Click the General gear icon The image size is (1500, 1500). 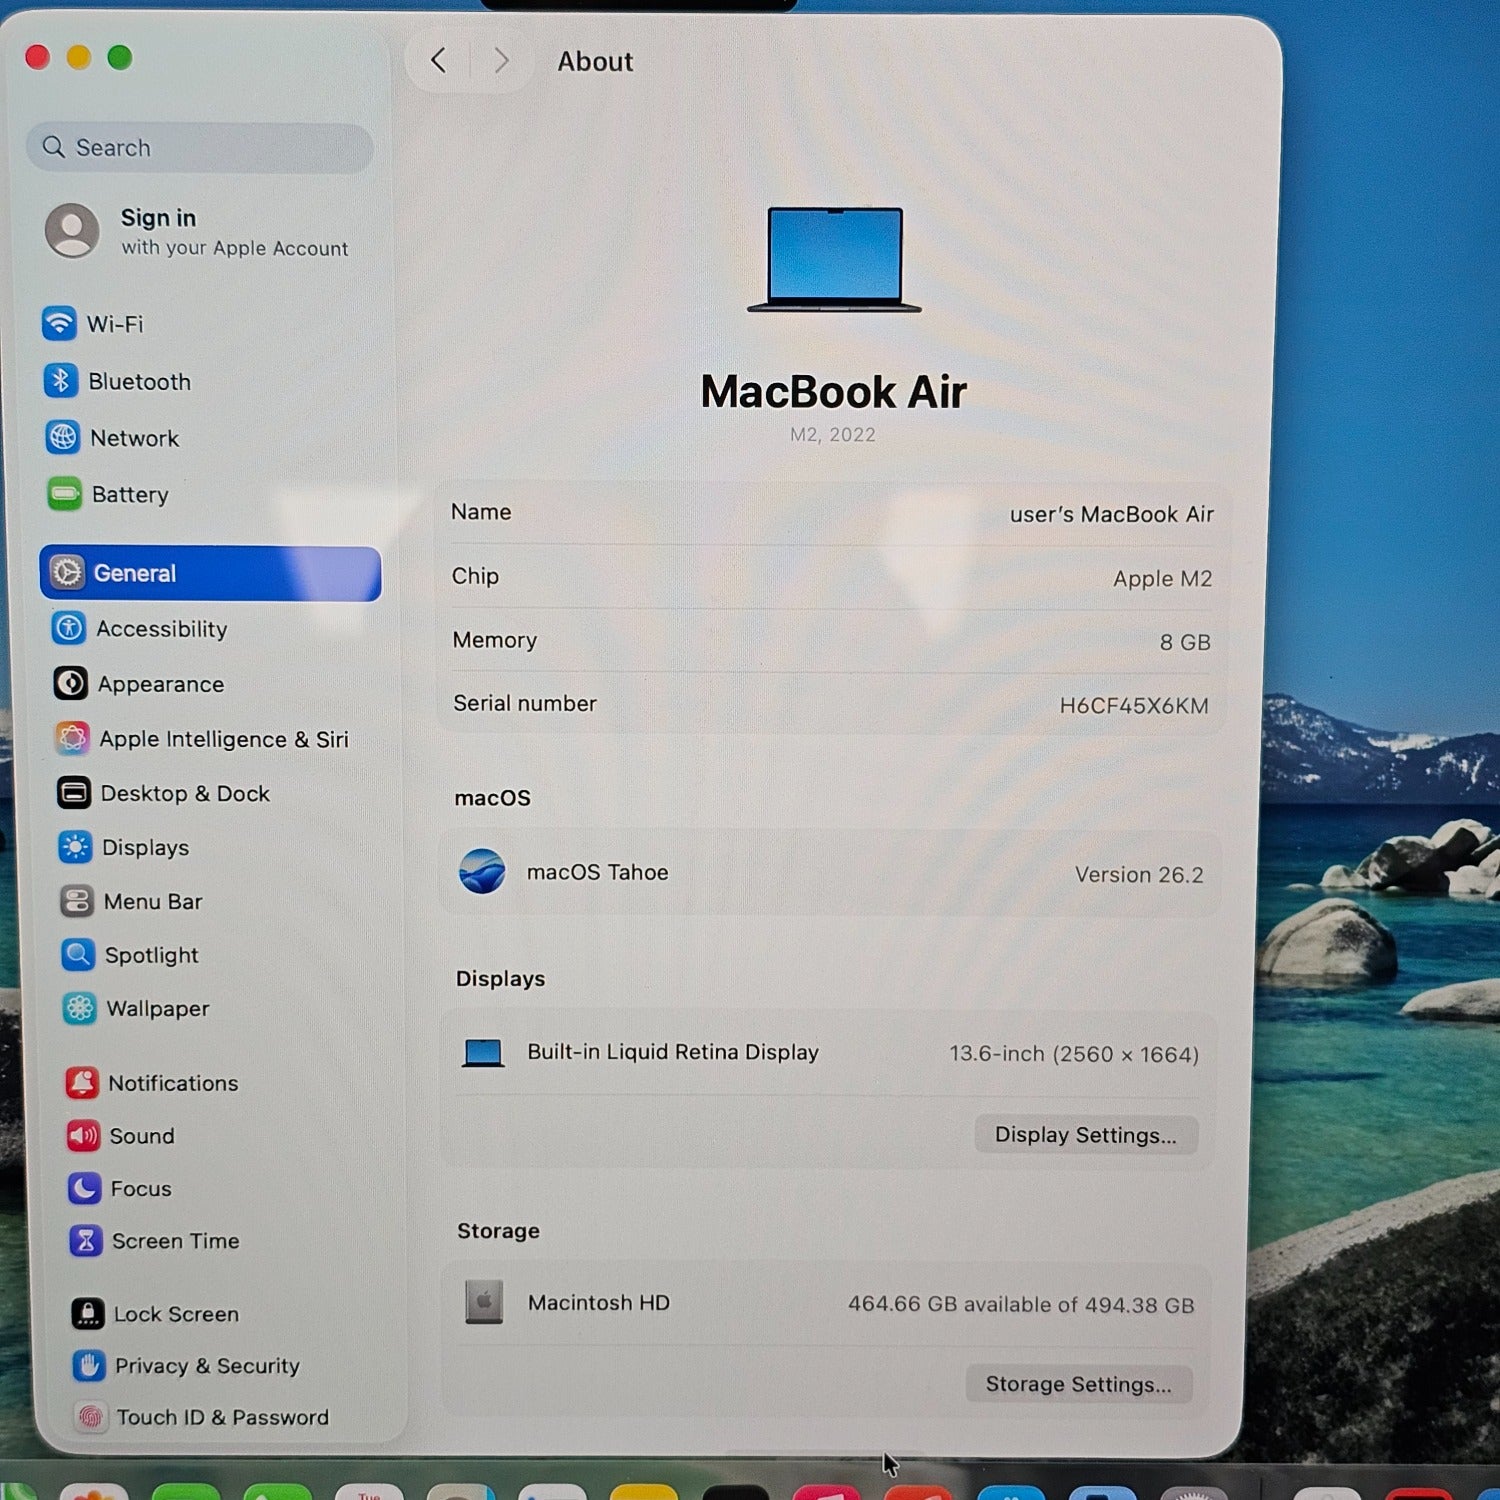pyautogui.click(x=67, y=572)
